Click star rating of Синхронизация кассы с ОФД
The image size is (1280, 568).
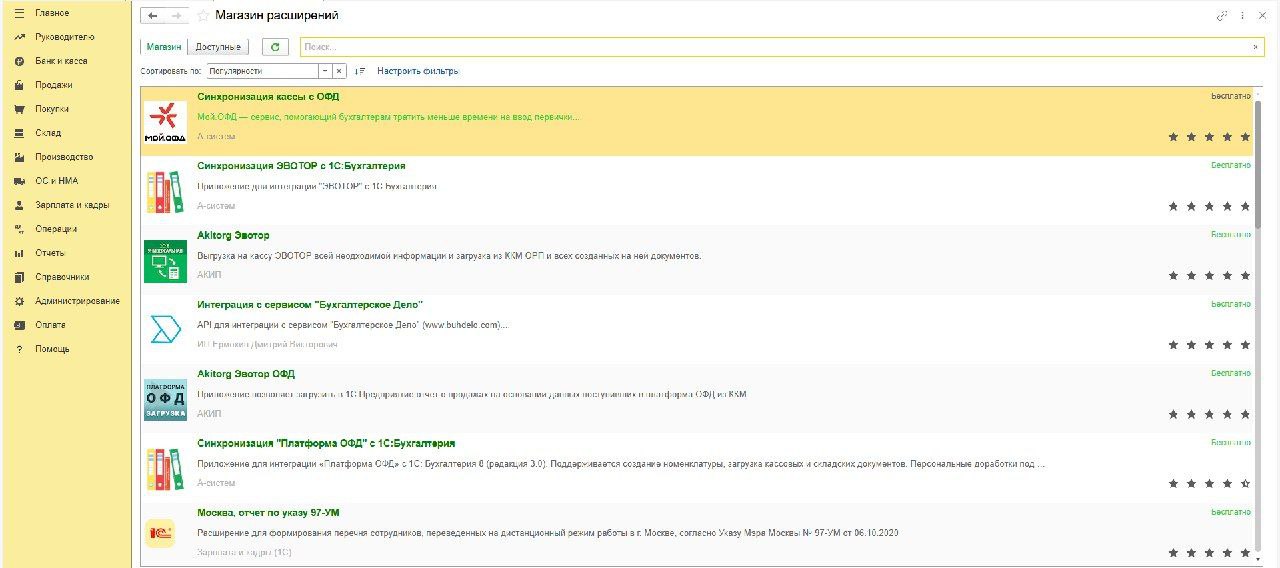(x=1209, y=137)
